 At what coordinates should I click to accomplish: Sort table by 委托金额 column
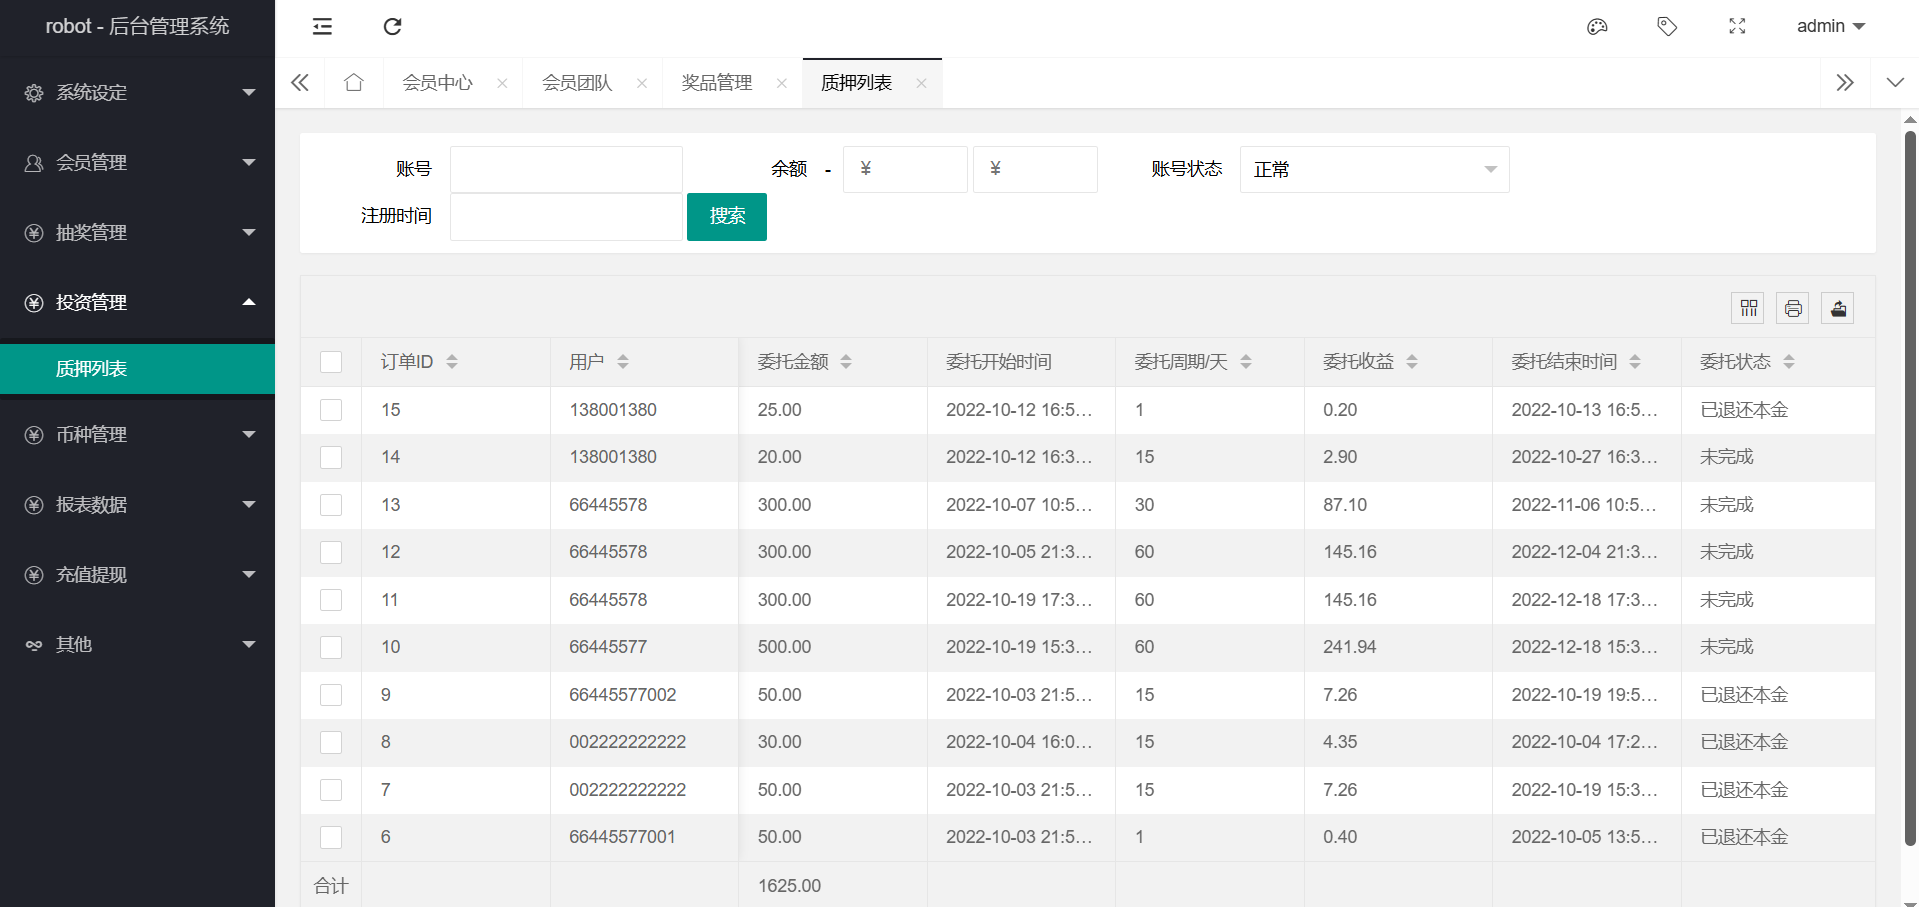pyautogui.click(x=846, y=362)
